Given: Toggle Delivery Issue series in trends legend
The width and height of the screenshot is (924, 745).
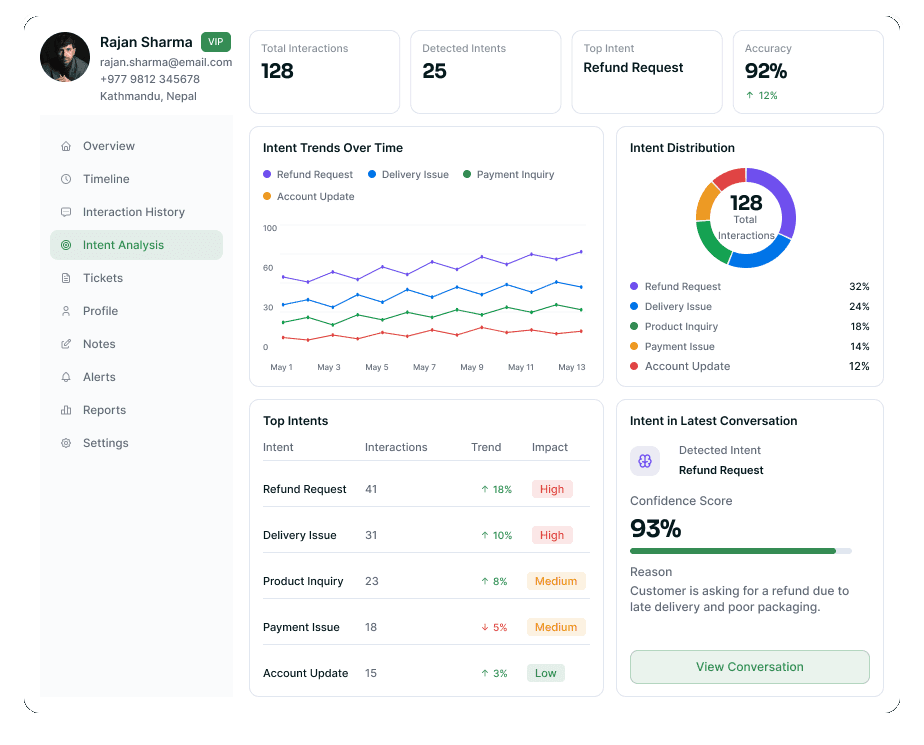Looking at the screenshot, I should (x=408, y=174).
